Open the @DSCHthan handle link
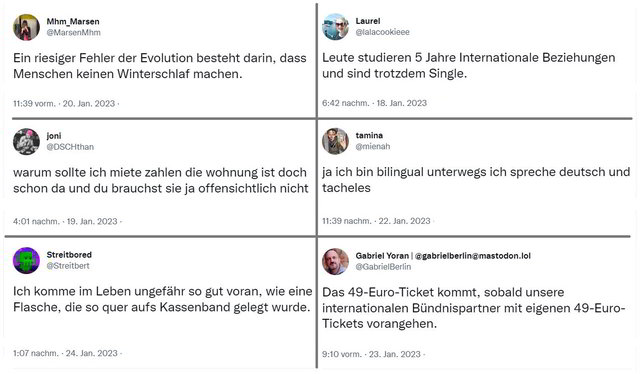Image resolution: width=640 pixels, height=374 pixels. tap(70, 147)
